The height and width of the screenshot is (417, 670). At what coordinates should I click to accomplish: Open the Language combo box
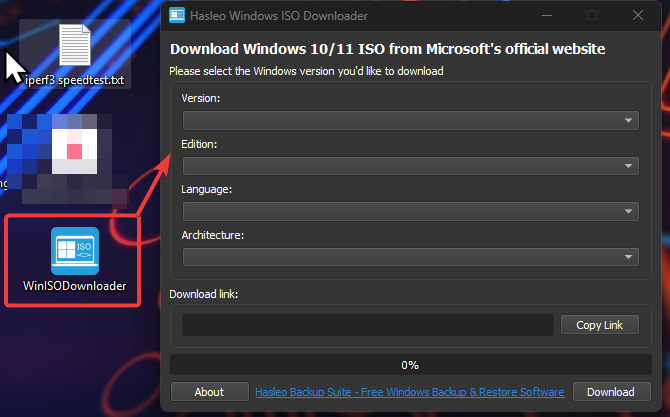pyautogui.click(x=410, y=211)
